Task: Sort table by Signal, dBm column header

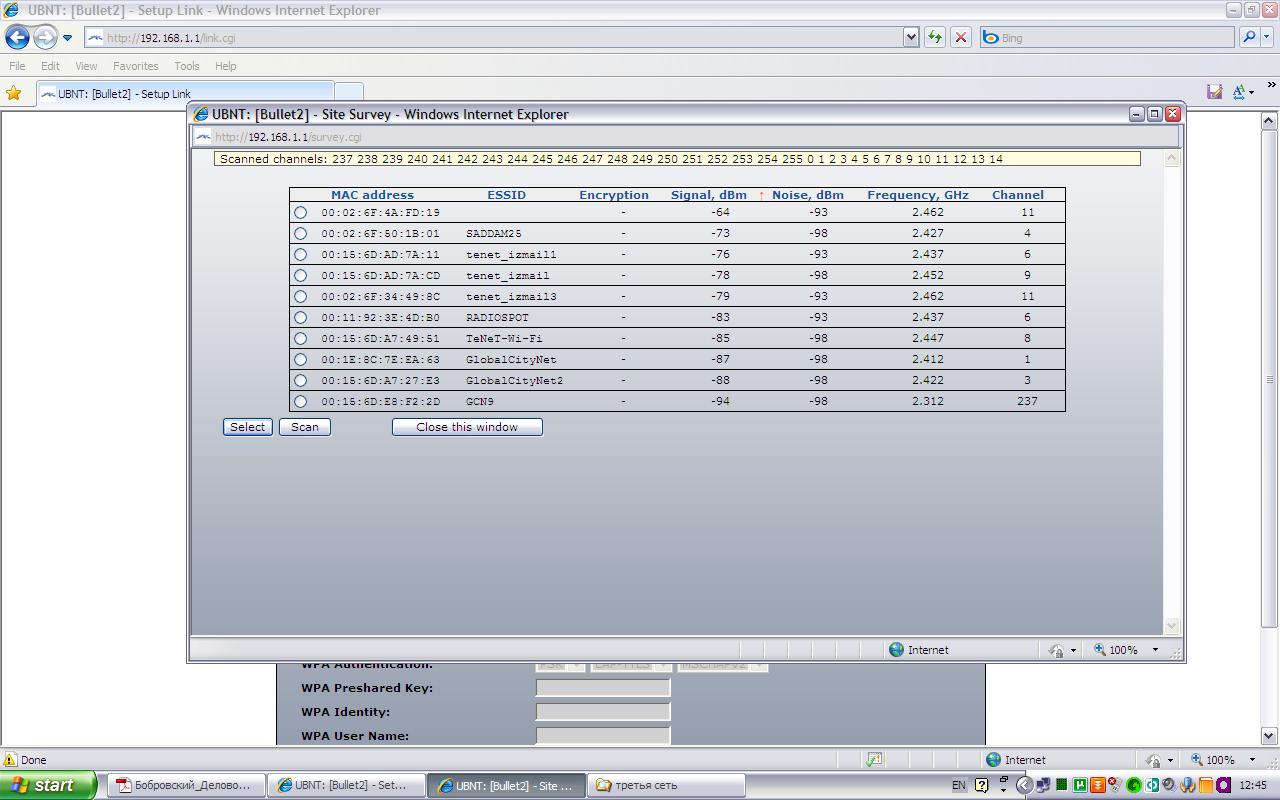Action: click(708, 195)
